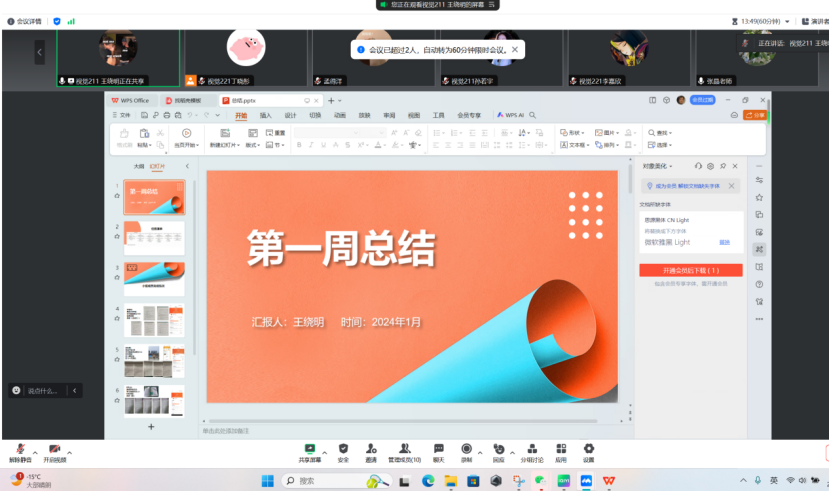Click the 说点什么 chat input field
The height and width of the screenshot is (491, 829).
(47, 390)
